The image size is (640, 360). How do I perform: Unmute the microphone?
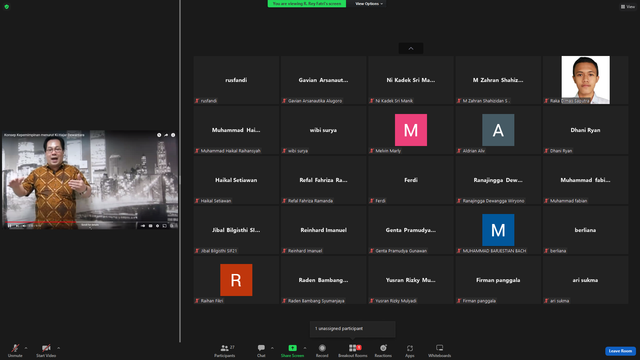15,350
